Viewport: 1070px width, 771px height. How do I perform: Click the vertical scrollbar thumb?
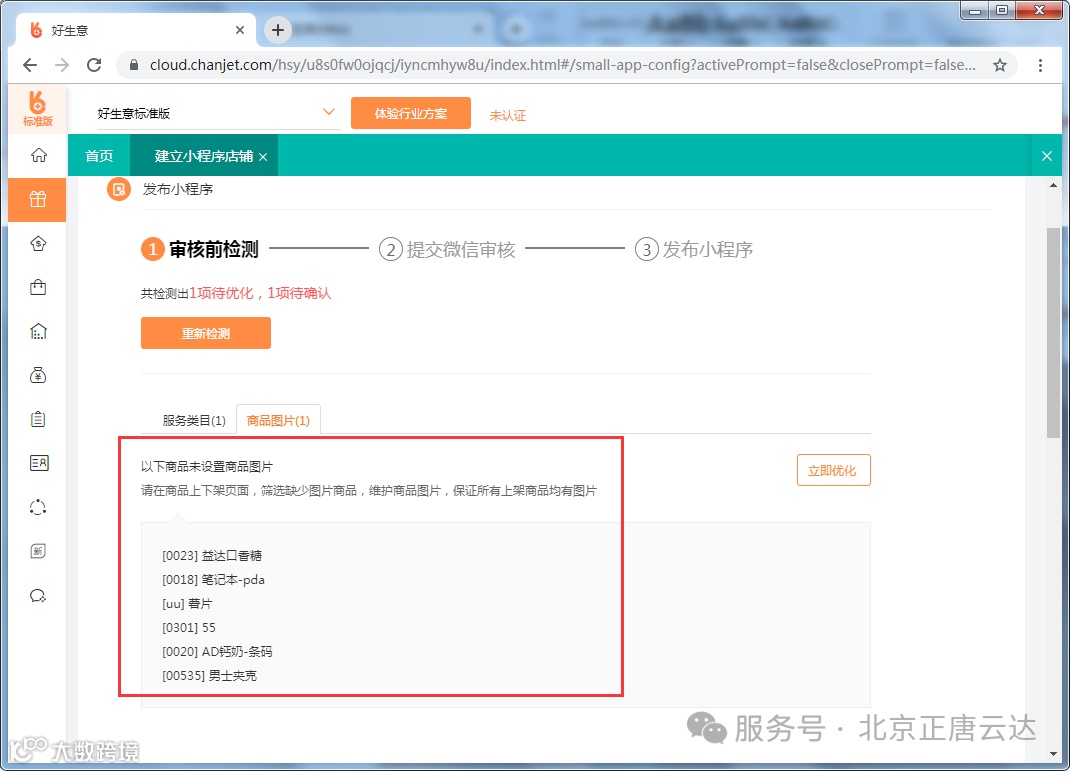click(1053, 333)
